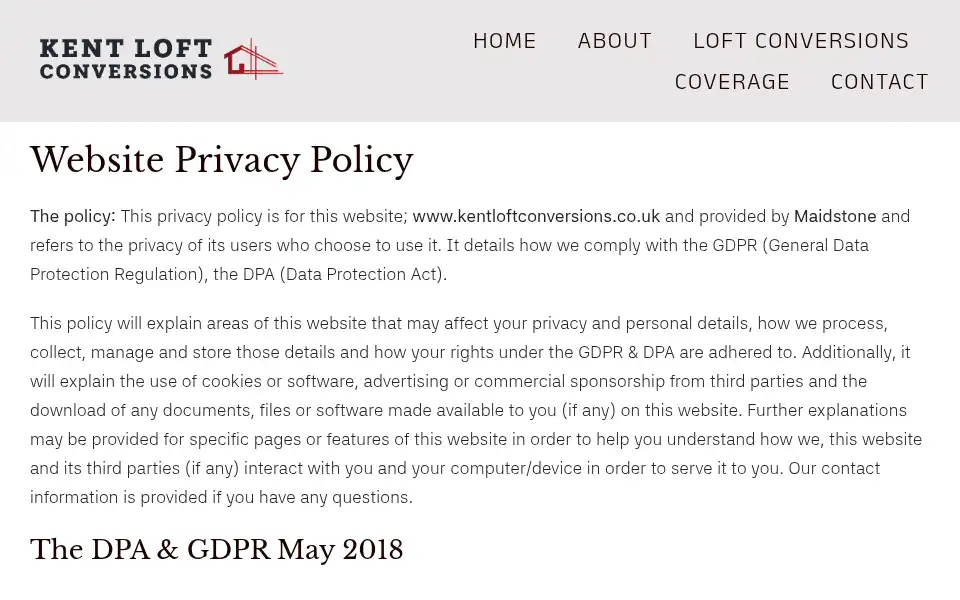Image resolution: width=960 pixels, height=600 pixels.
Task: Click the bold 'The policy:' label
Action: point(73,216)
